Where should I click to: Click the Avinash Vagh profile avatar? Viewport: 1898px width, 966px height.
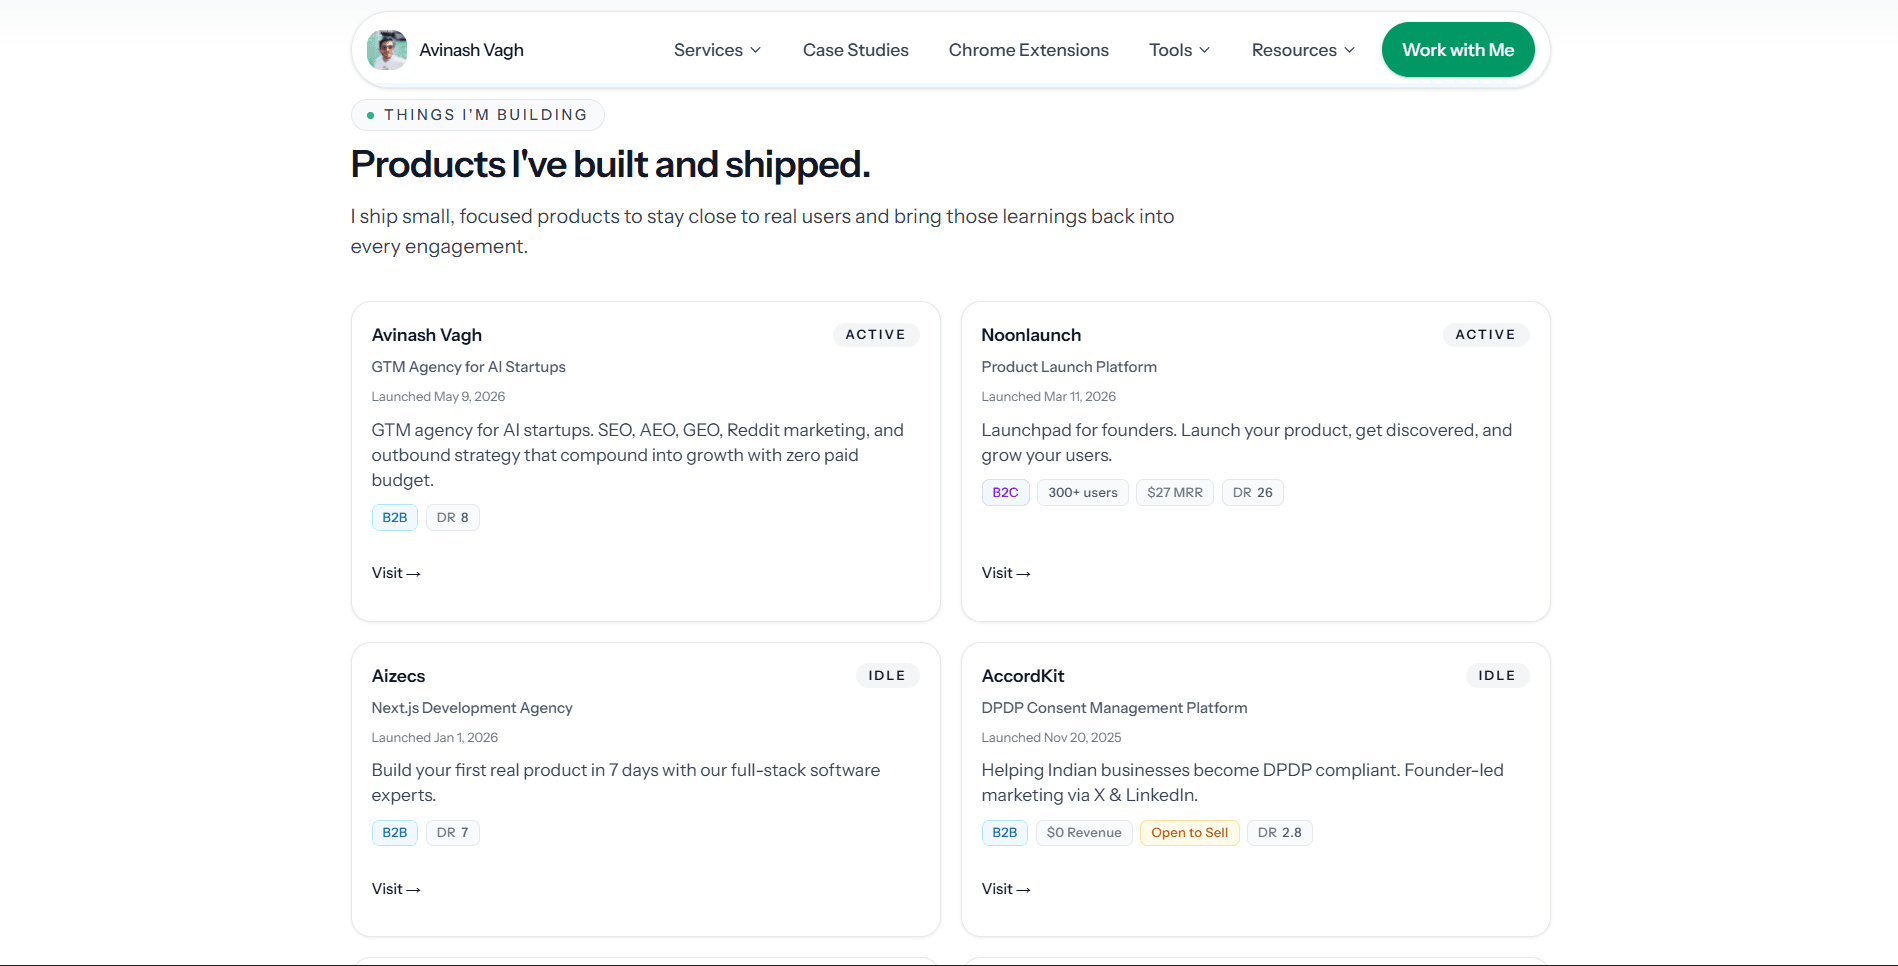click(387, 50)
